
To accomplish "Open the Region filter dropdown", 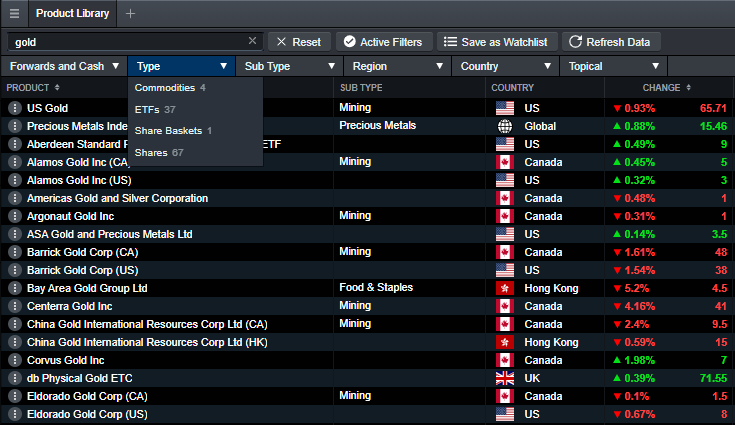I will pyautogui.click(x=398, y=66).
